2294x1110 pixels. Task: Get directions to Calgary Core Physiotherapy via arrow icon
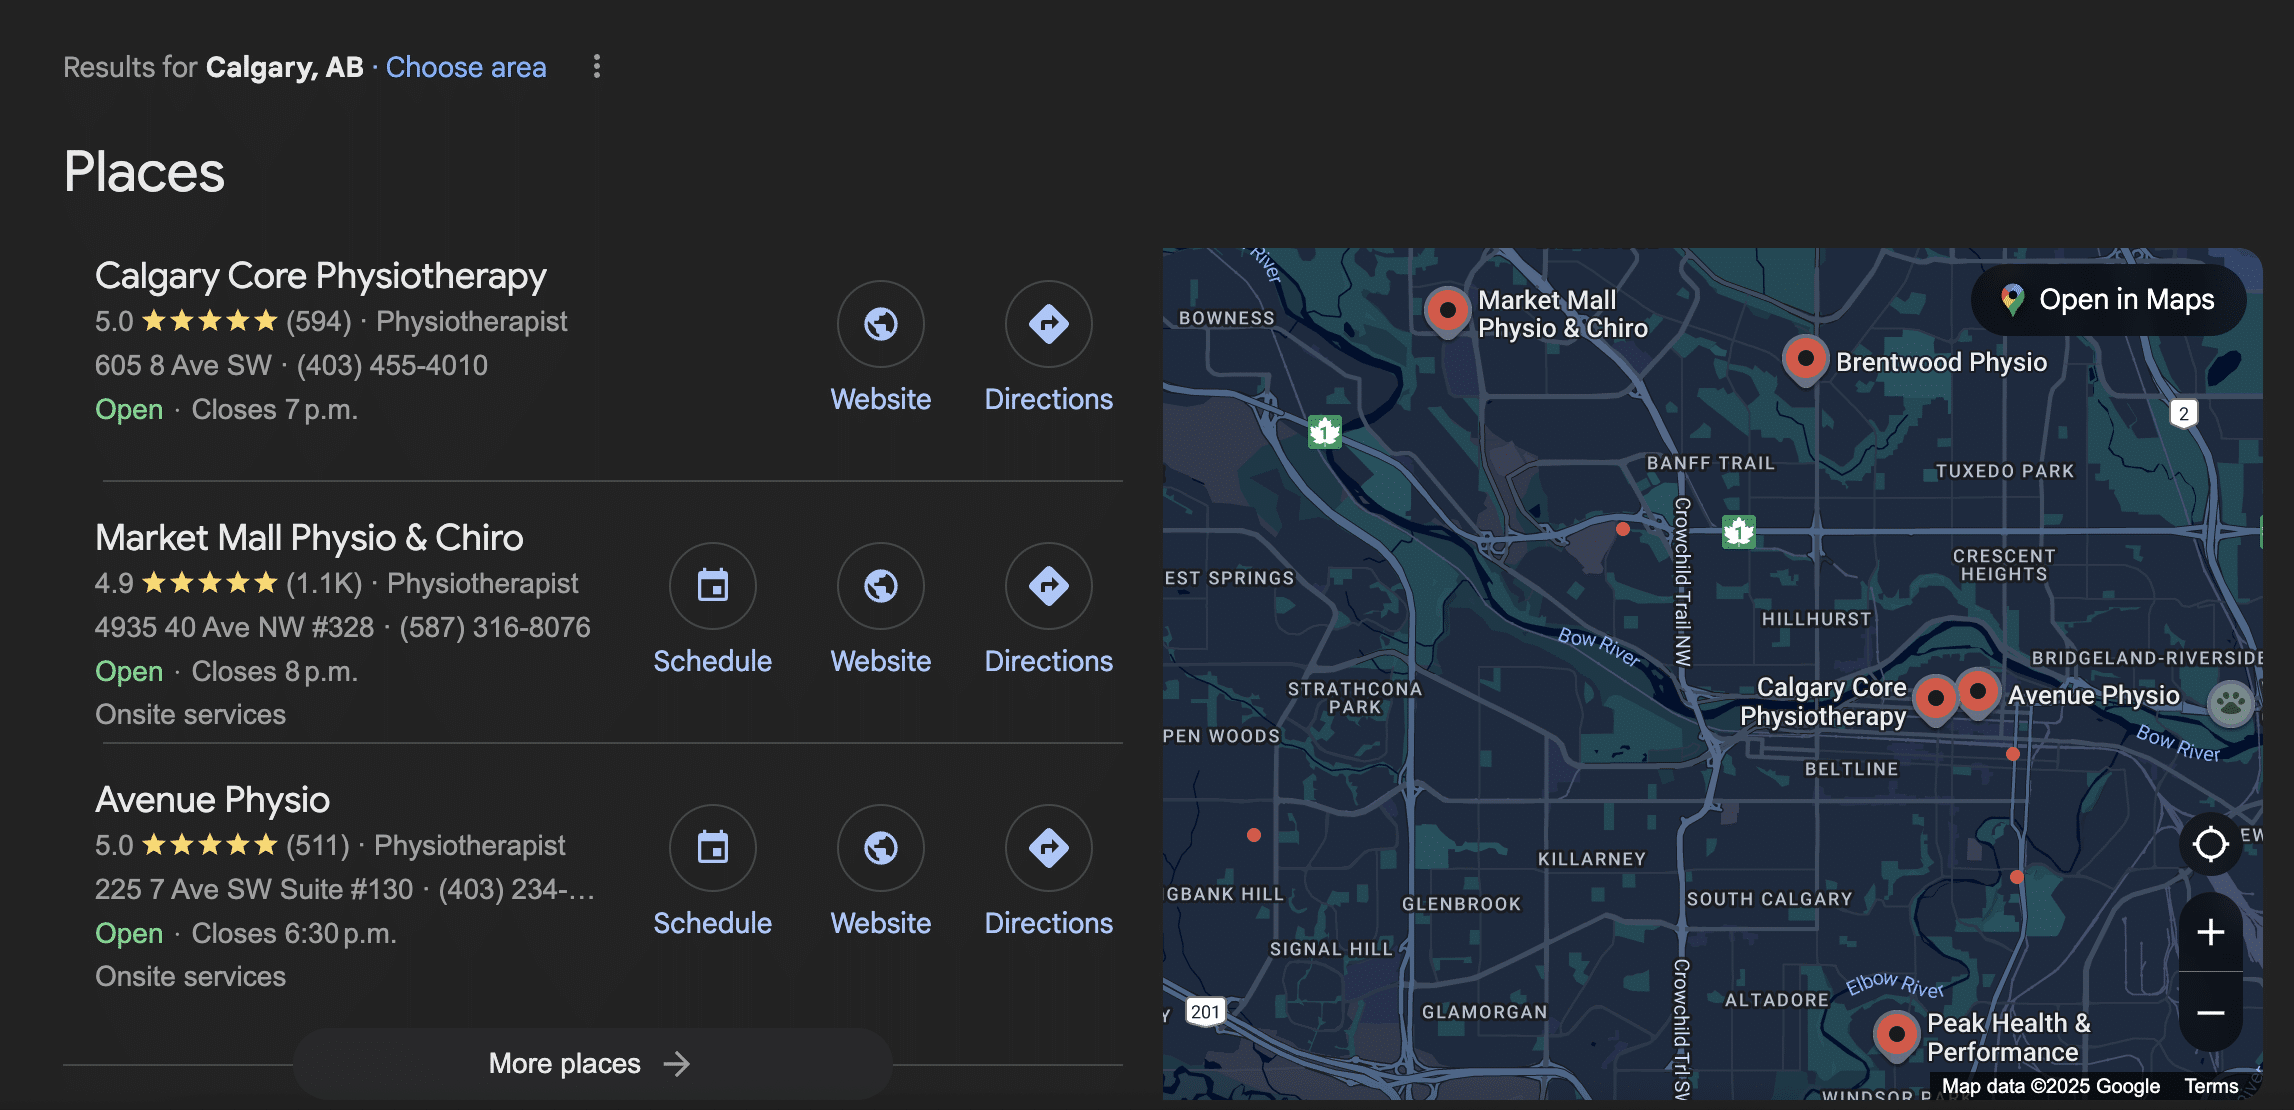tap(1049, 324)
